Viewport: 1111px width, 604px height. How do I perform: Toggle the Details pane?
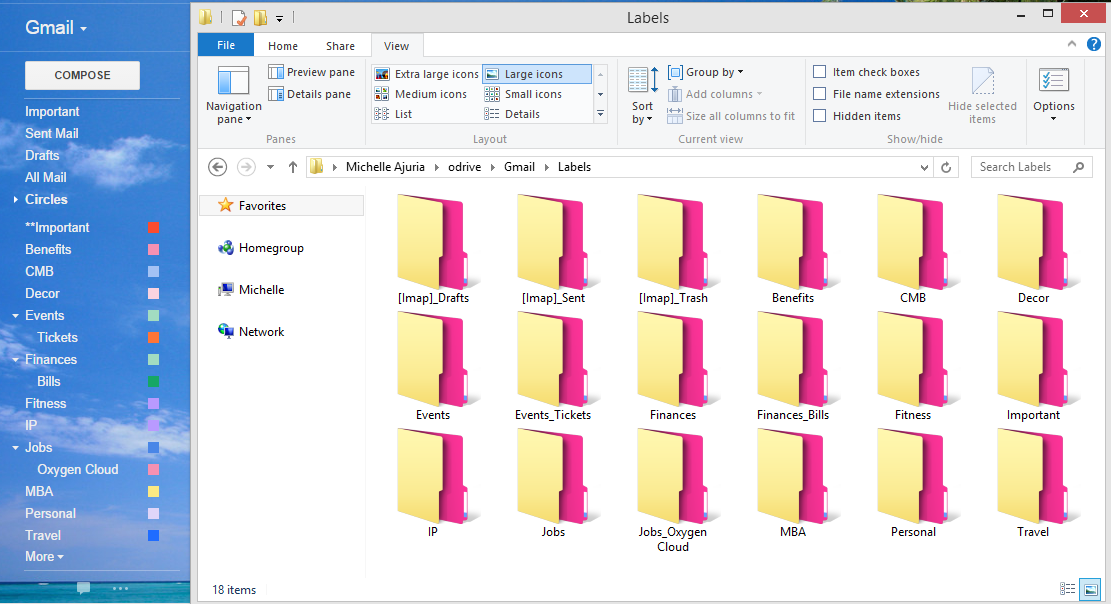310,94
